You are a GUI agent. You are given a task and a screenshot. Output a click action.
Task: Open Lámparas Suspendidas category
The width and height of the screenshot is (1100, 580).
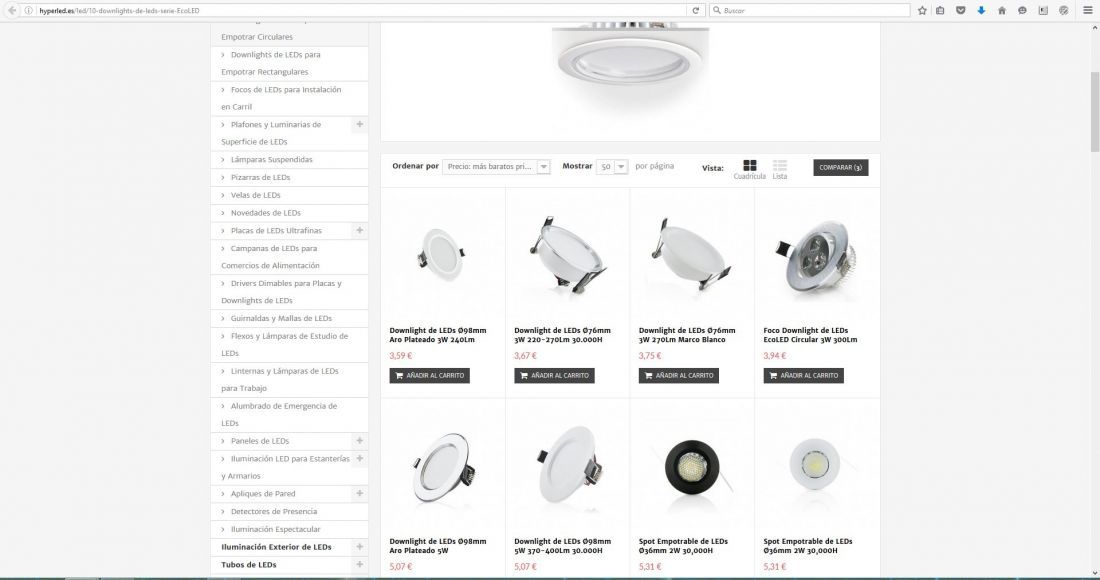pos(271,159)
